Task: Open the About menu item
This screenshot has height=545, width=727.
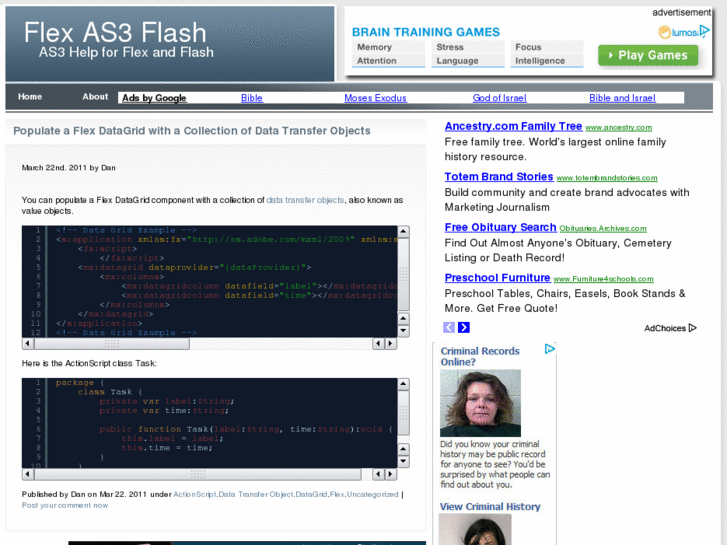Action: pyautogui.click(x=95, y=96)
